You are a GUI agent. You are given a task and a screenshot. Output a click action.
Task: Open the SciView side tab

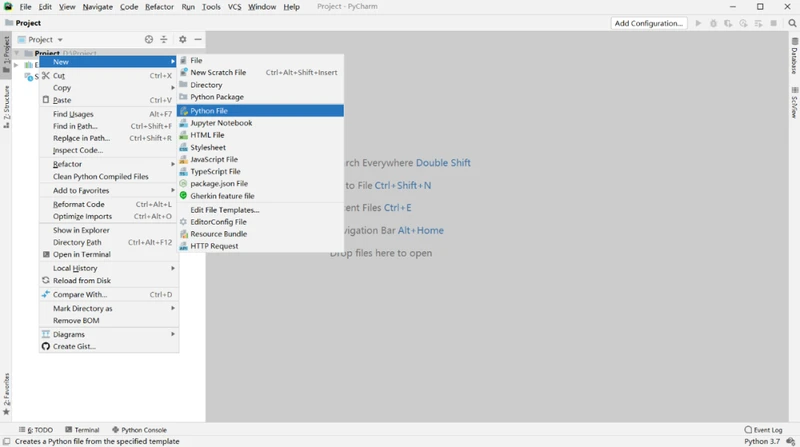click(794, 103)
